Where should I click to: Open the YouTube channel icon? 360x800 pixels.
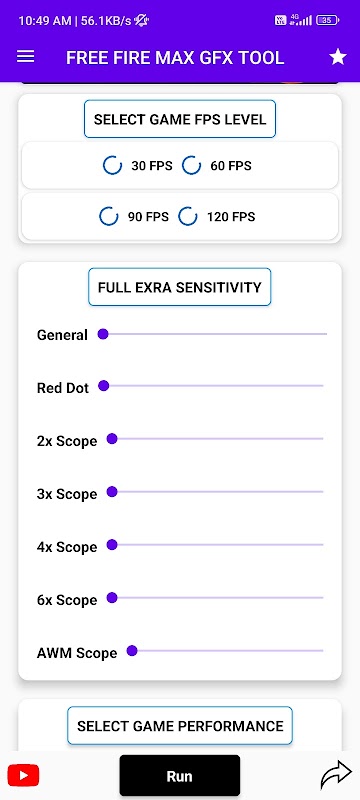pos(23,776)
